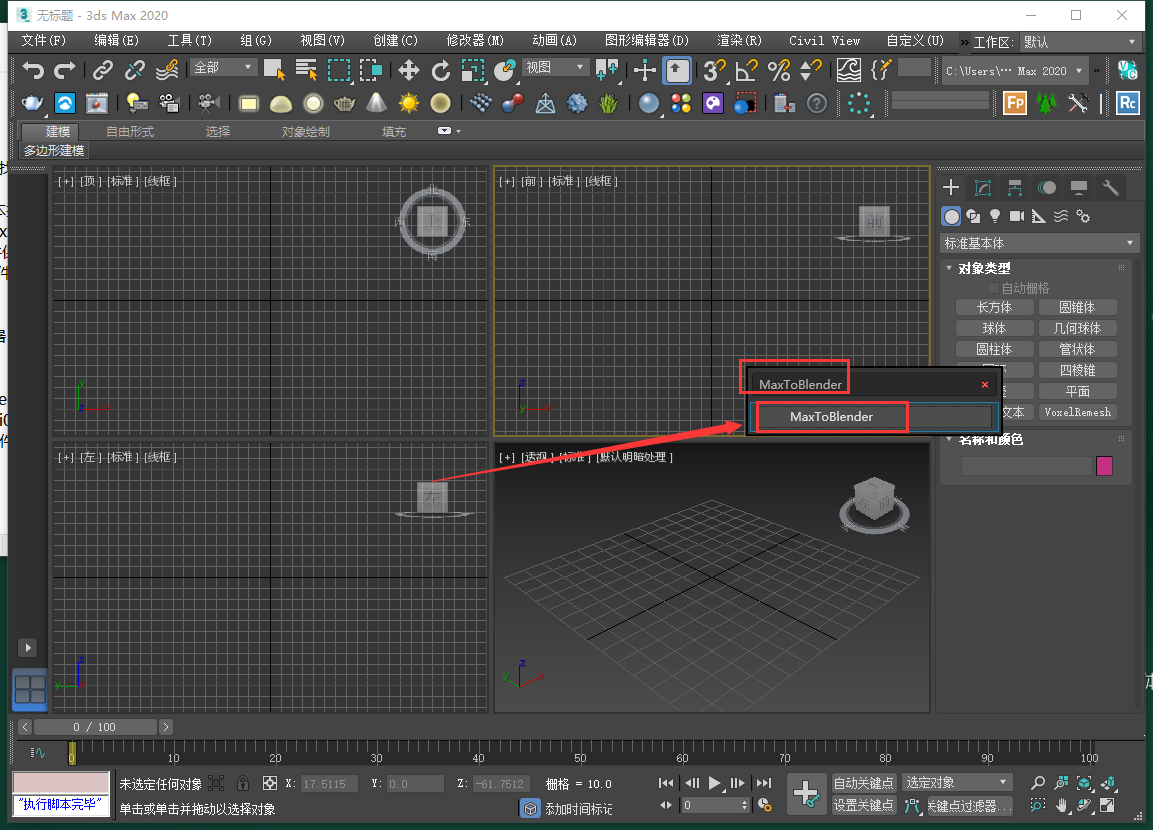Open the 工作区 默认 dropdown
The height and width of the screenshot is (830, 1153).
[1079, 42]
